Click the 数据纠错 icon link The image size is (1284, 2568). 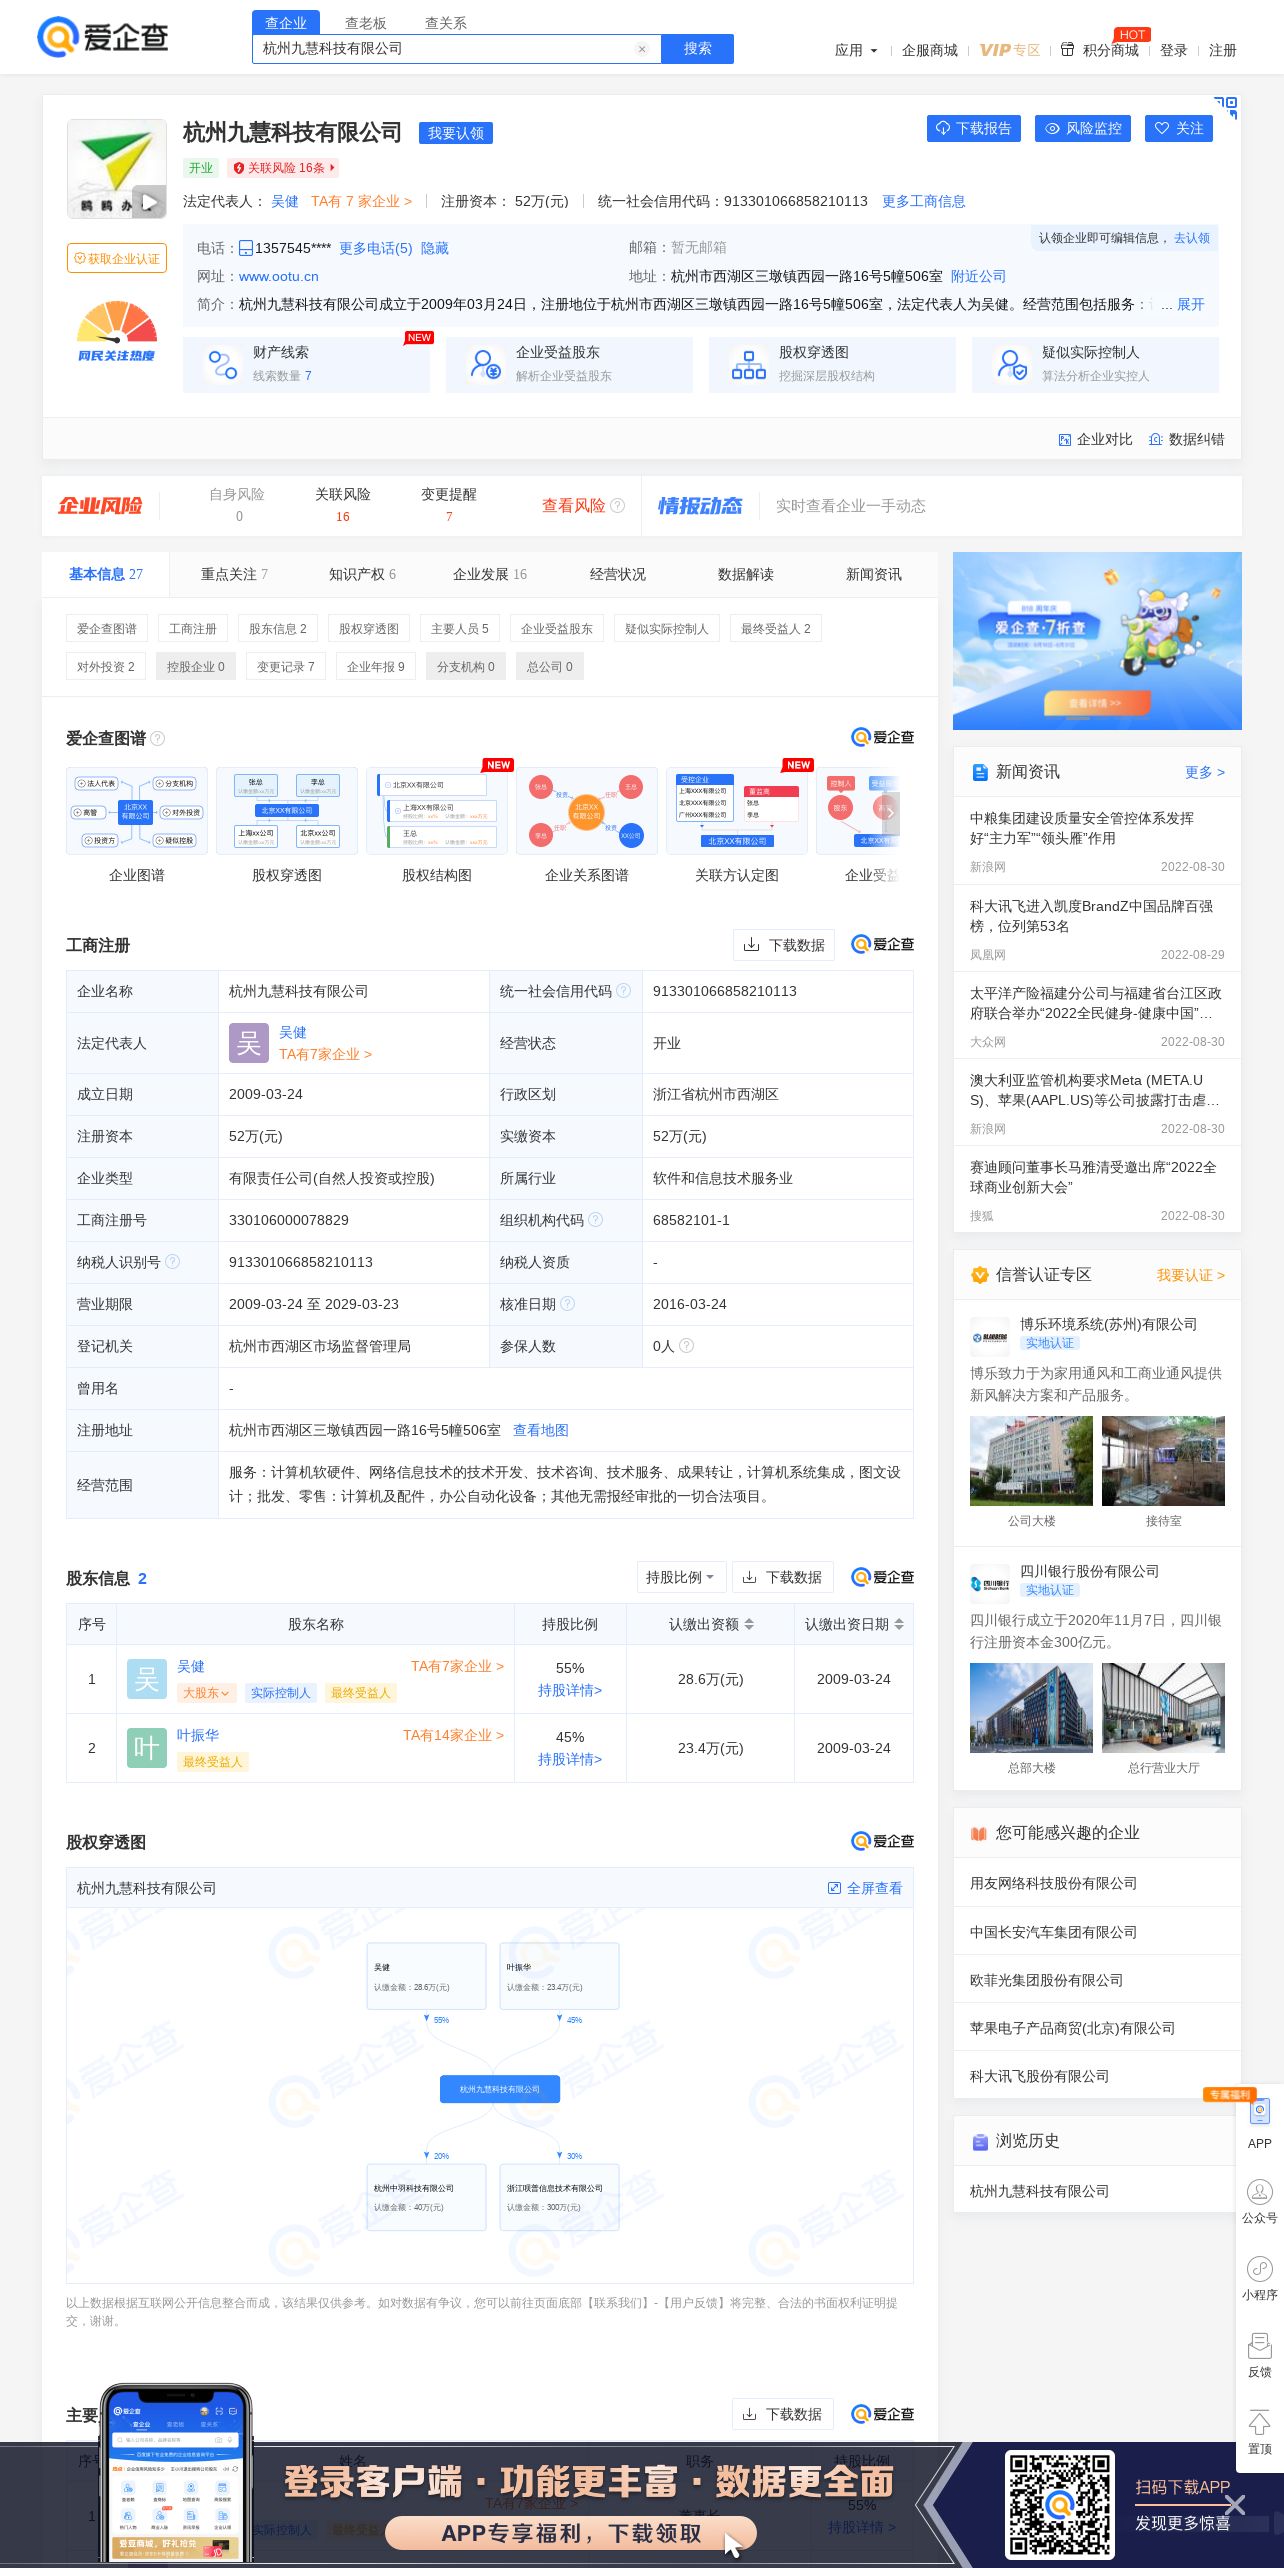tap(1187, 439)
